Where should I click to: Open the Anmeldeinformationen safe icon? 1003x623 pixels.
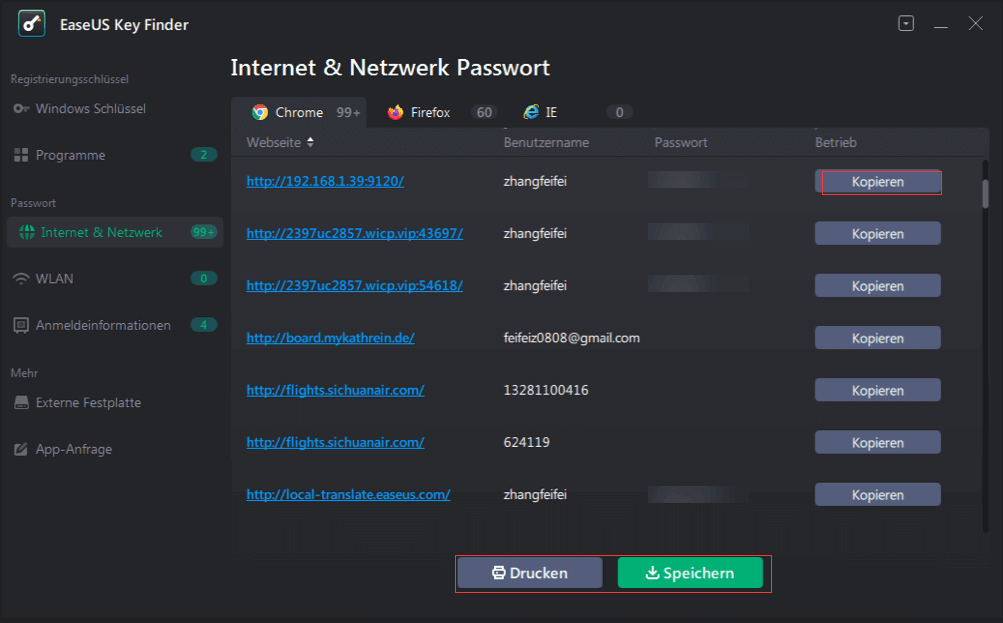pos(21,325)
